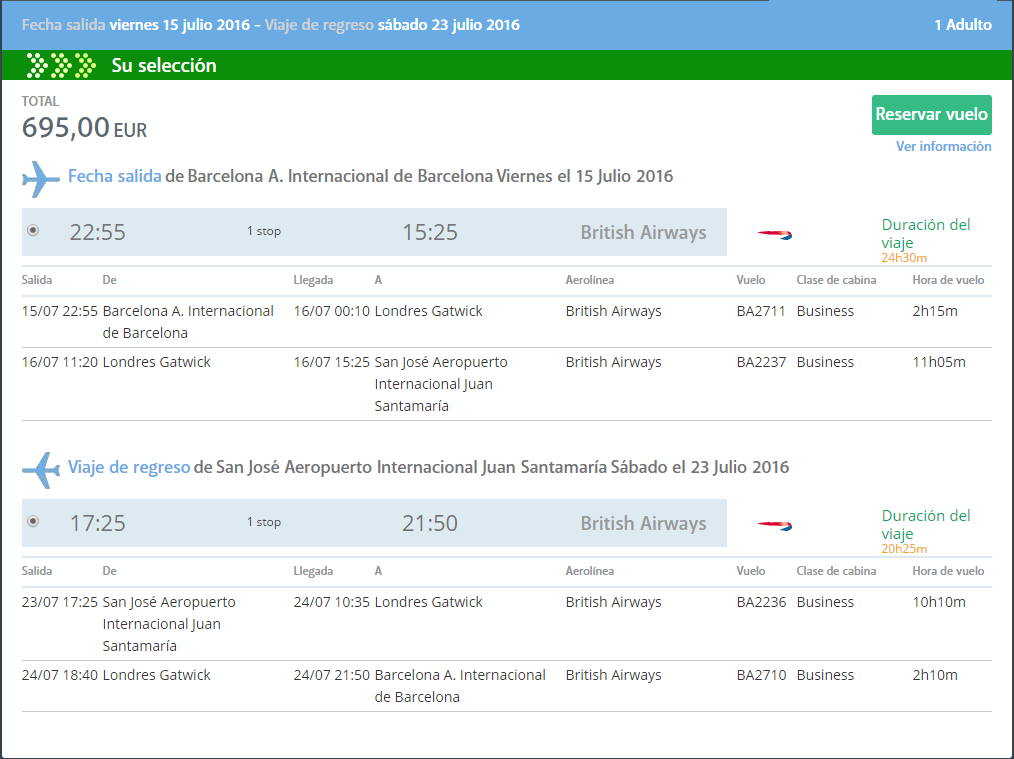Click the return trip airplane icon
The height and width of the screenshot is (759, 1014).
[x=41, y=470]
